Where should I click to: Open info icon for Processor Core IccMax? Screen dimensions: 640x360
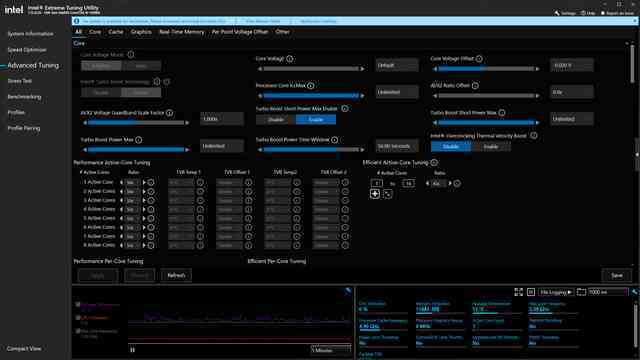pyautogui.click(x=311, y=86)
